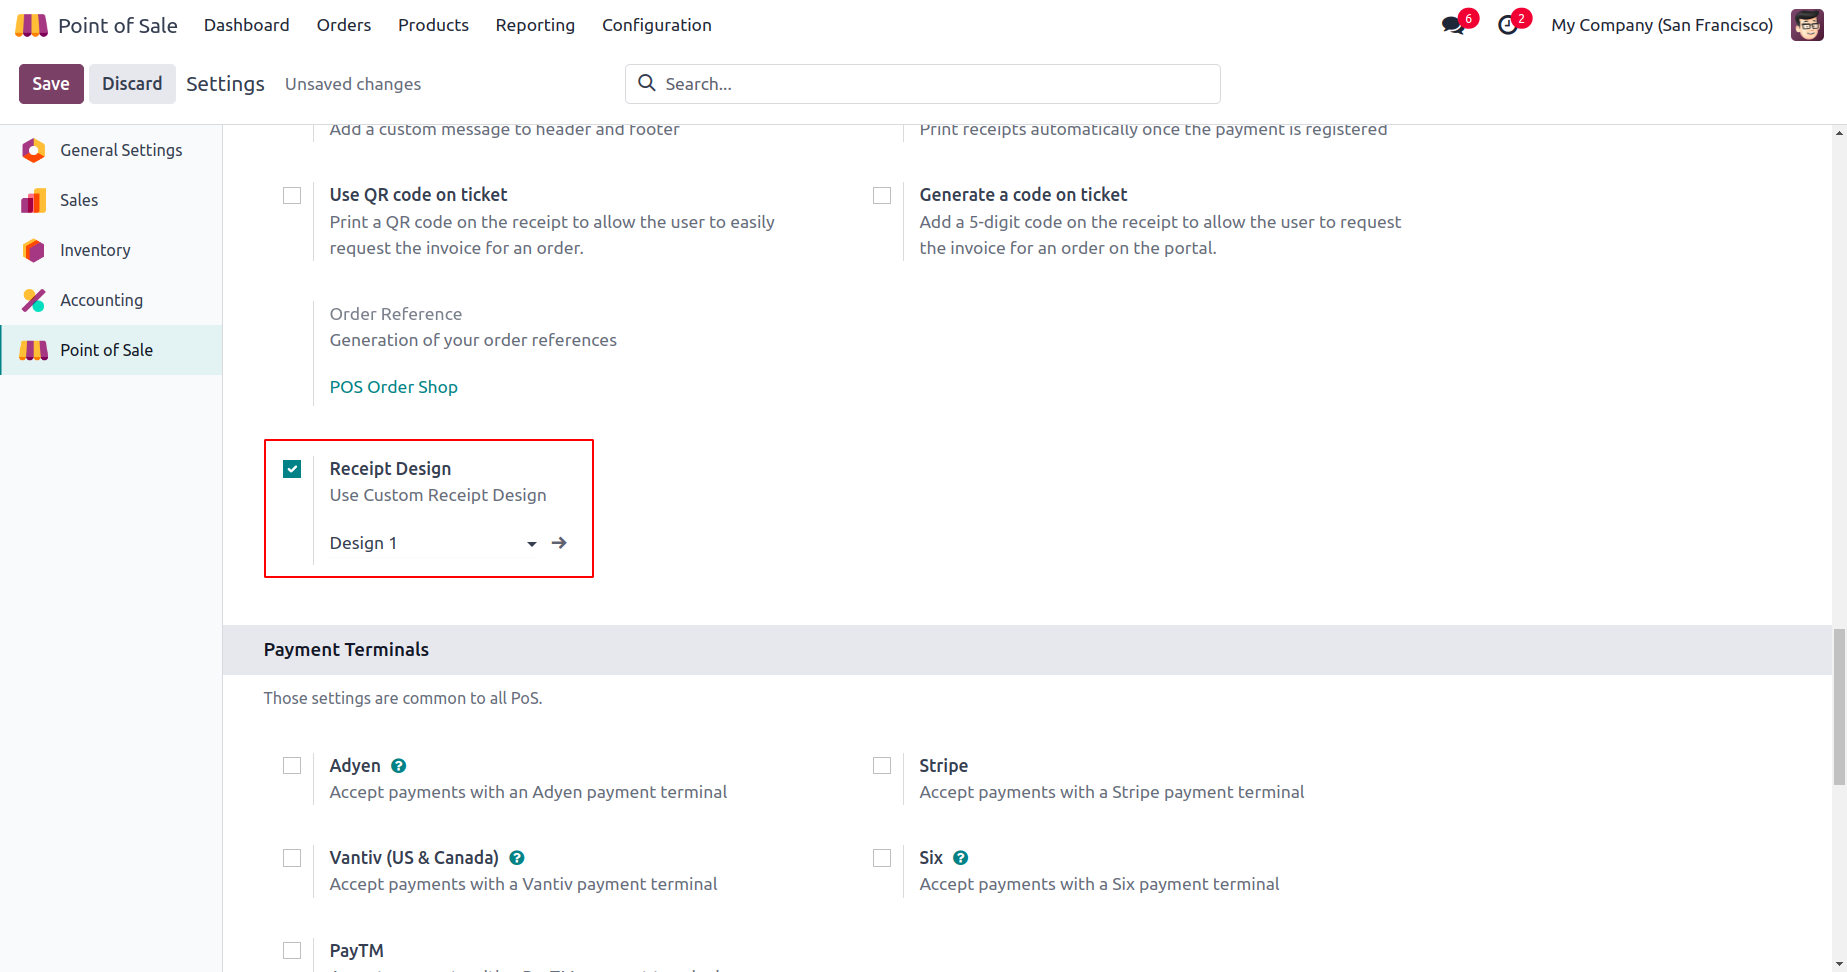This screenshot has width=1847, height=972.
Task: Click the vertical scrollbar thumb
Action: coord(1839,706)
